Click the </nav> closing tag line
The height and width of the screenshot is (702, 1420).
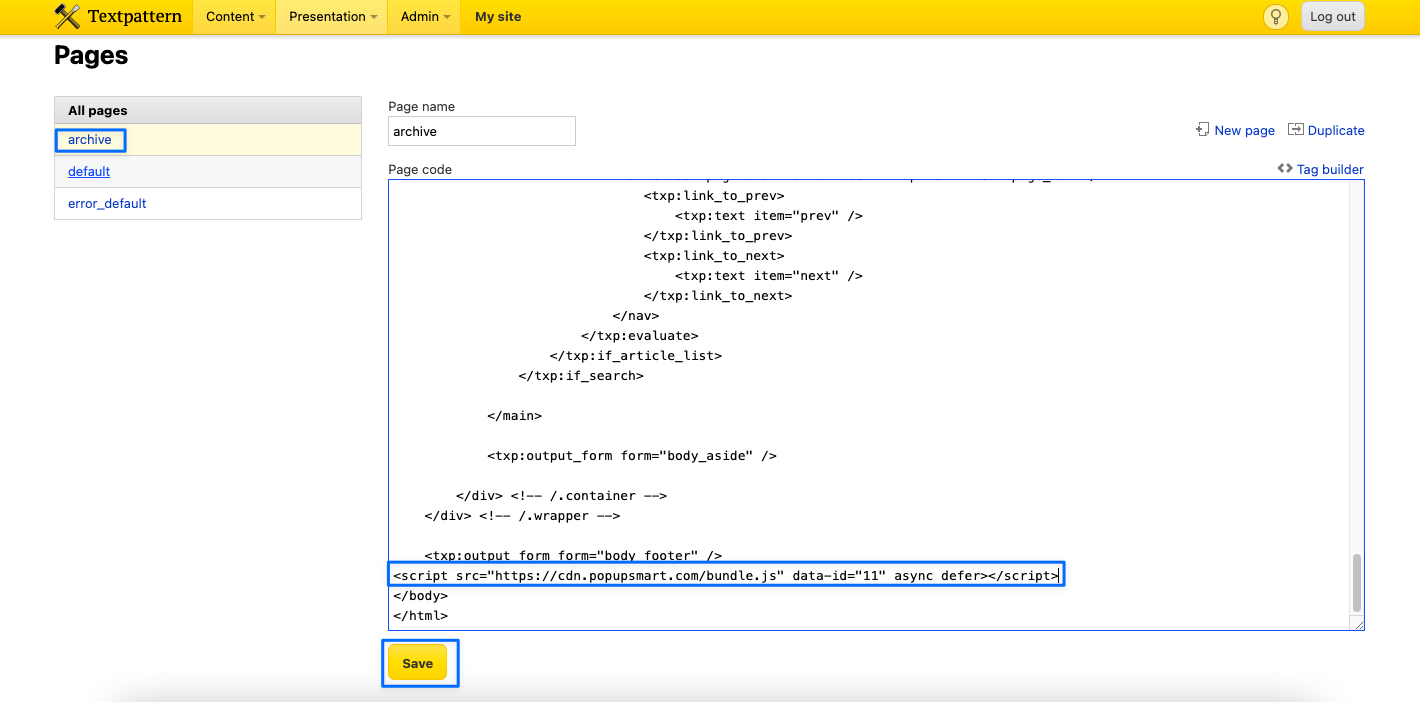(x=636, y=315)
